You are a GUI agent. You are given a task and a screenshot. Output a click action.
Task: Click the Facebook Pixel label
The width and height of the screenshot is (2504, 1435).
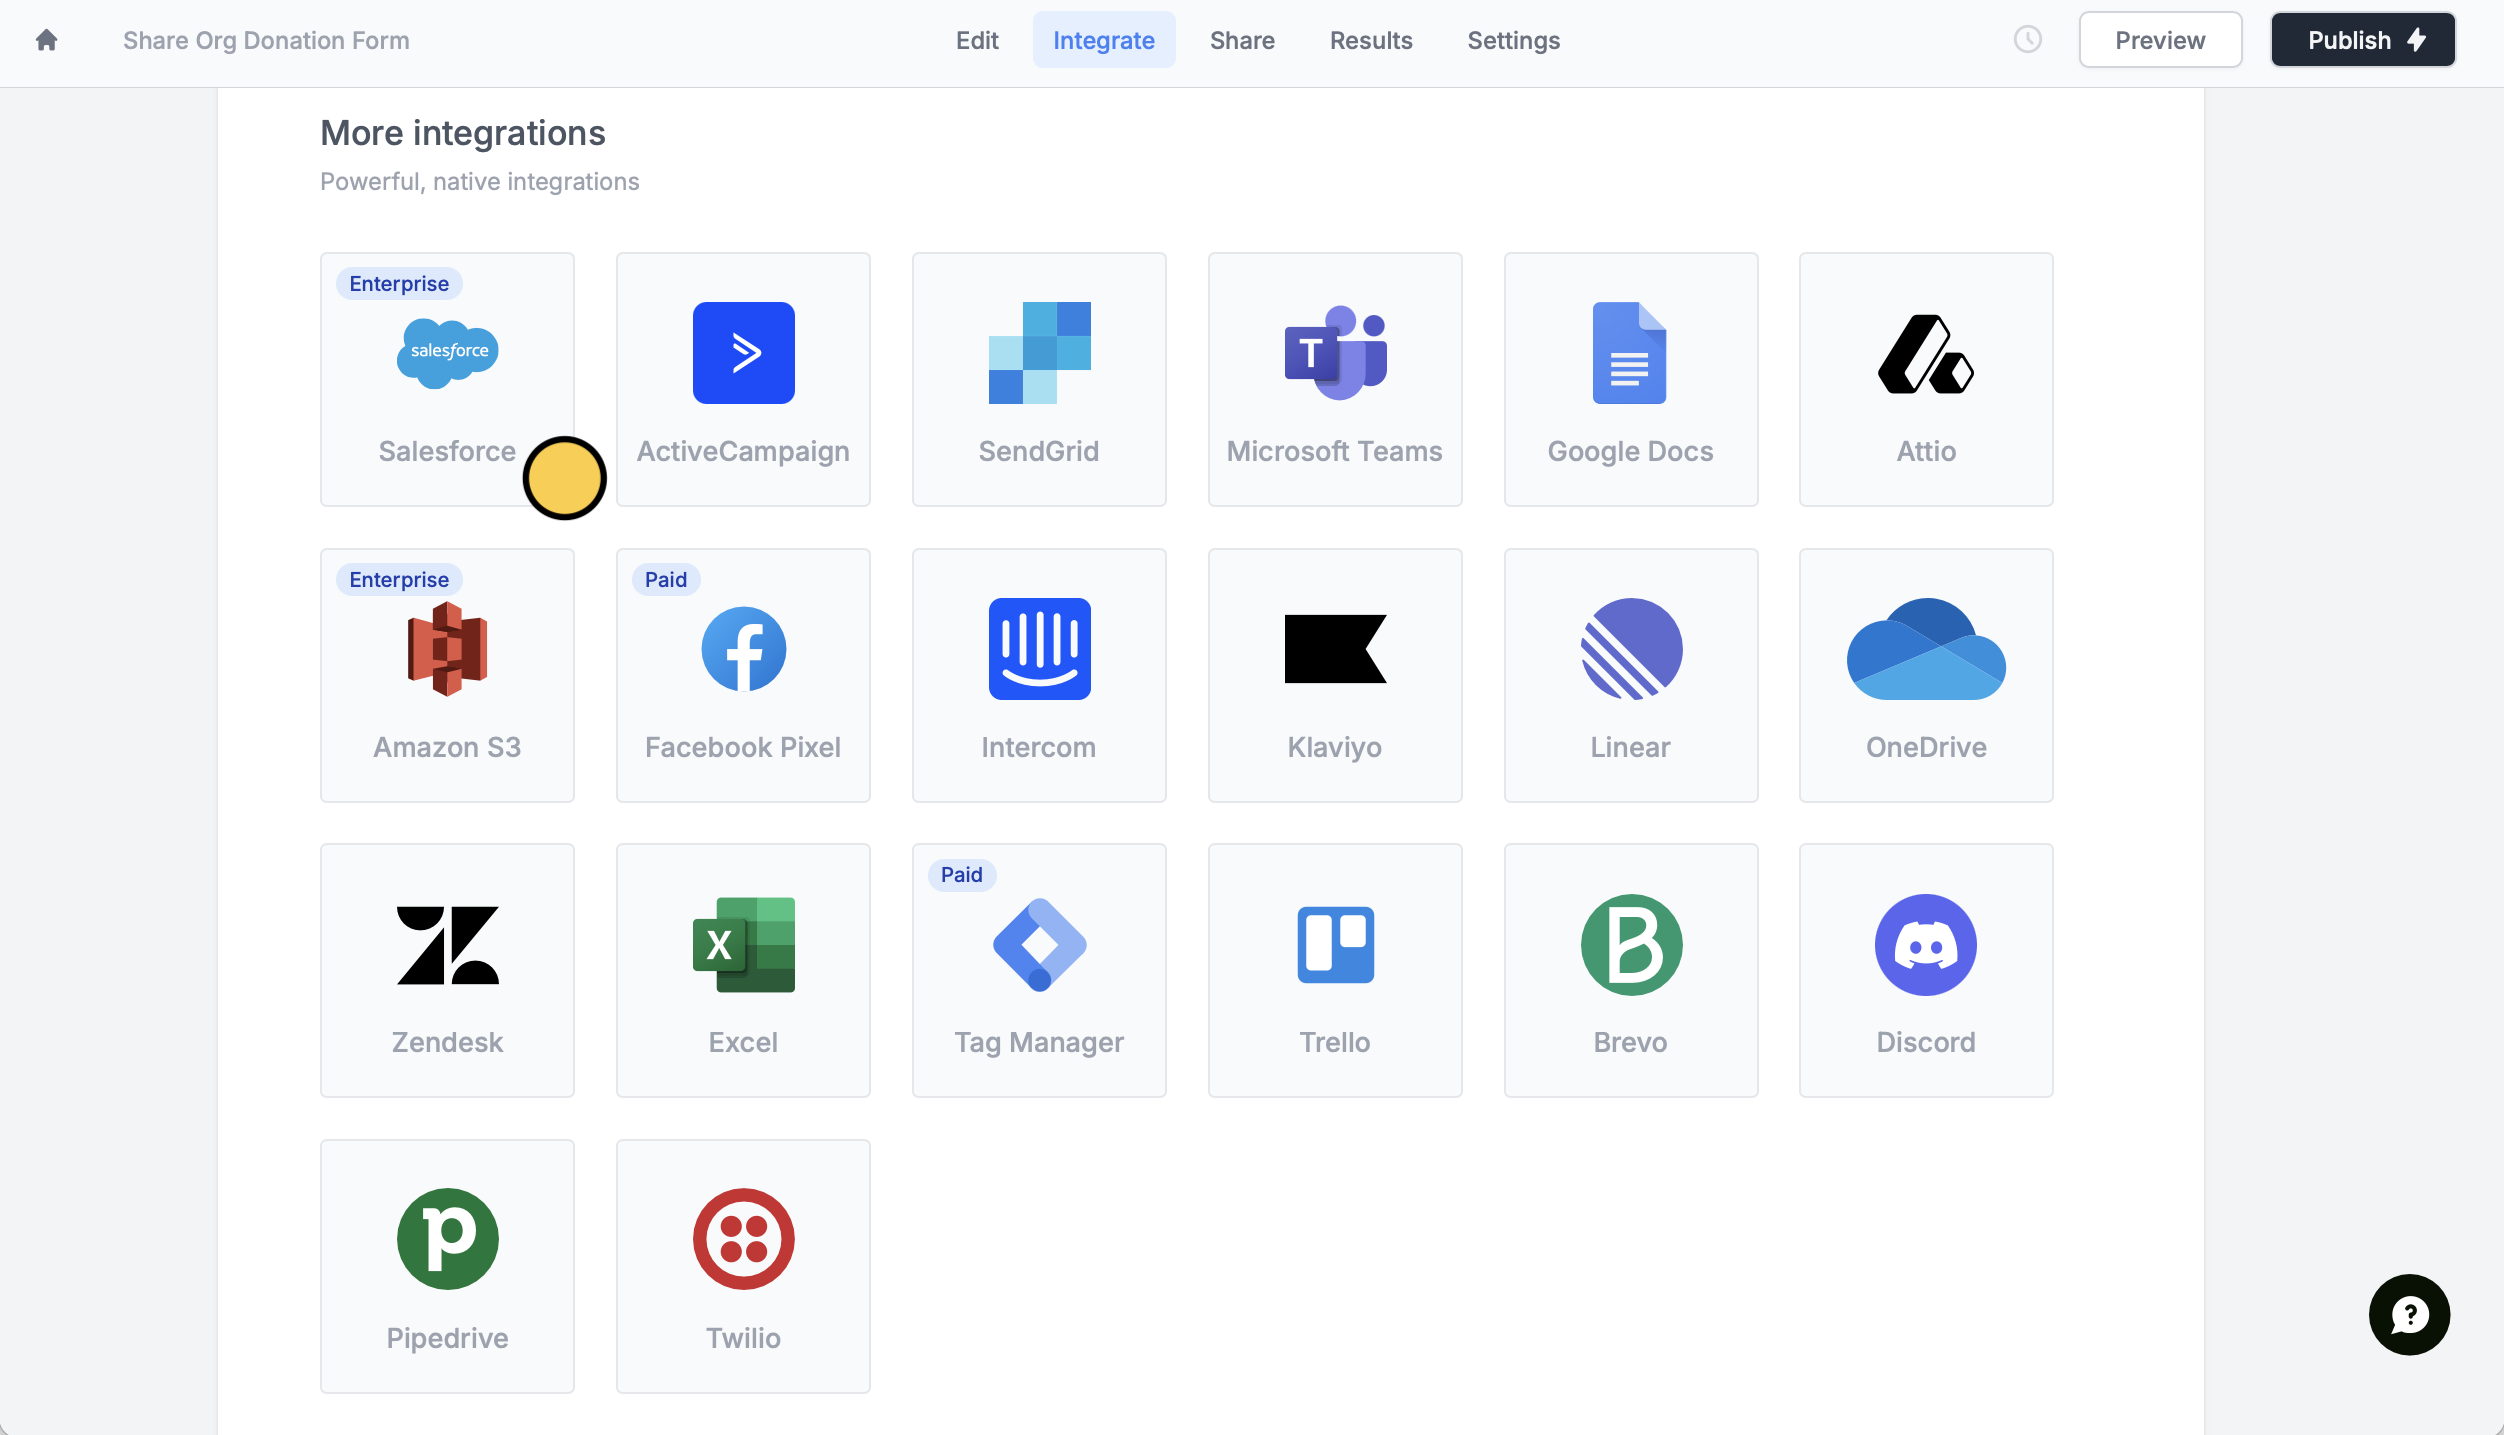click(x=743, y=747)
